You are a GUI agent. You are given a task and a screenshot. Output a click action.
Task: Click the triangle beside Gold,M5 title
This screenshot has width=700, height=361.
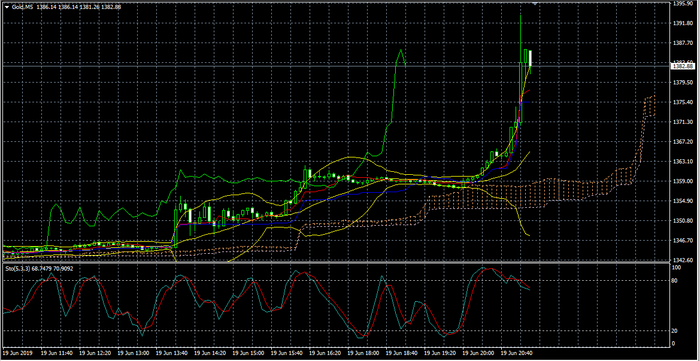tap(7, 8)
